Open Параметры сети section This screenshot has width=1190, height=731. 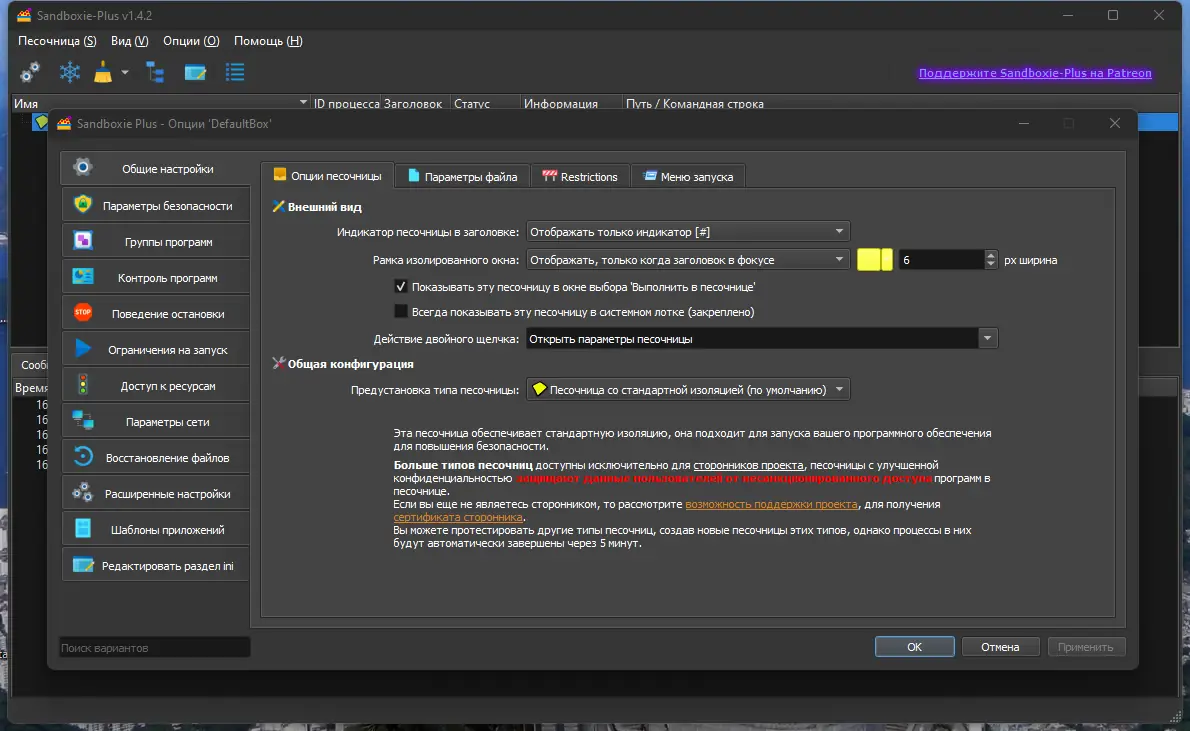[x=156, y=422]
